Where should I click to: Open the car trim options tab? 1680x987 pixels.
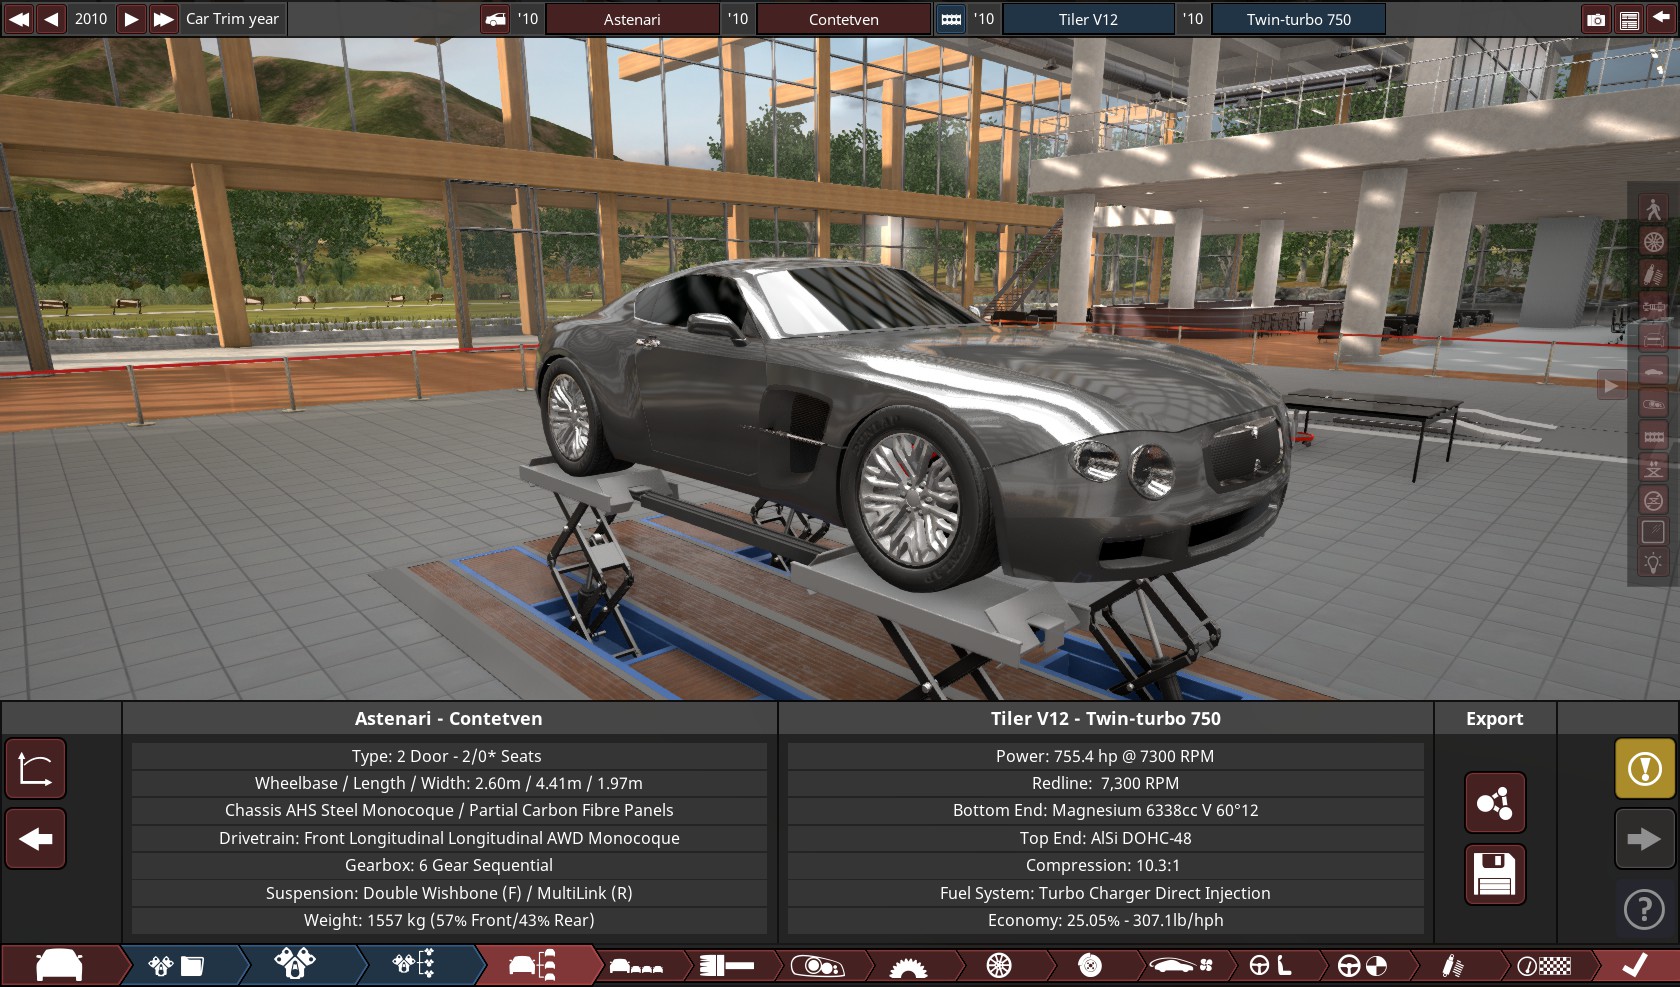(x=533, y=965)
